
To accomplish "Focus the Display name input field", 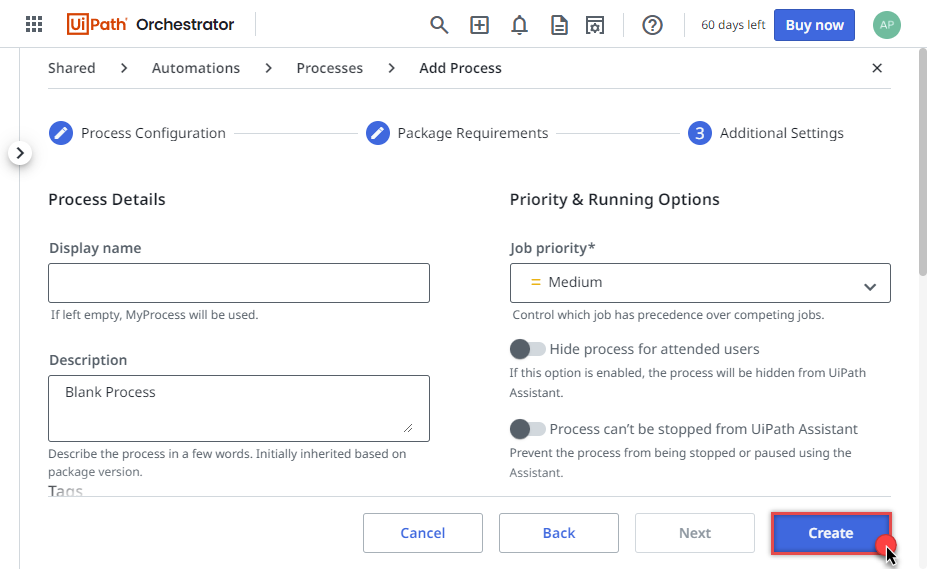I will (239, 283).
